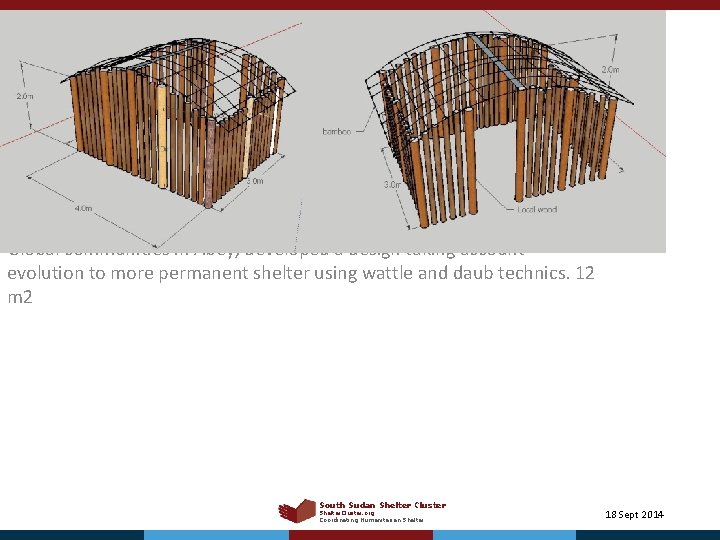
Task: Click the "3.0m" label on the left shelter
Action: point(255,181)
